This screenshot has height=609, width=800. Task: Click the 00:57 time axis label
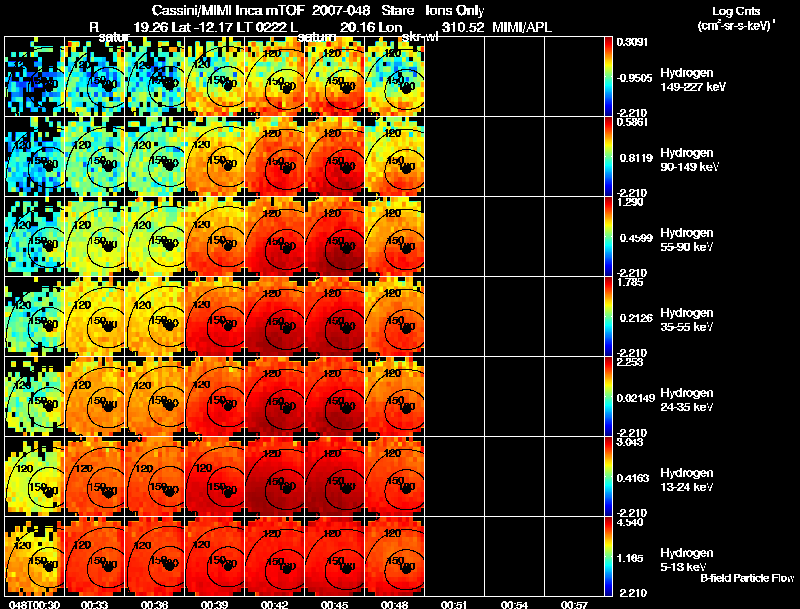574,605
